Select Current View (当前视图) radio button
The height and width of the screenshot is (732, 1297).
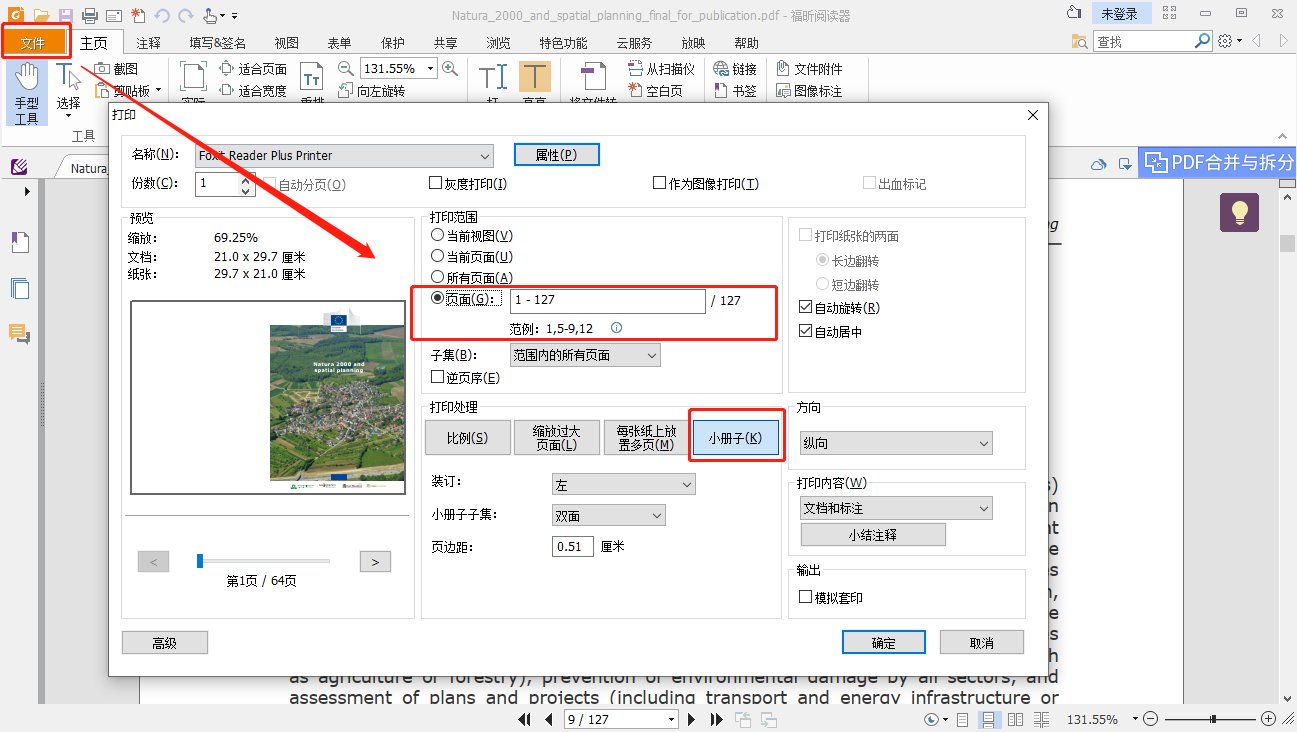pos(437,235)
